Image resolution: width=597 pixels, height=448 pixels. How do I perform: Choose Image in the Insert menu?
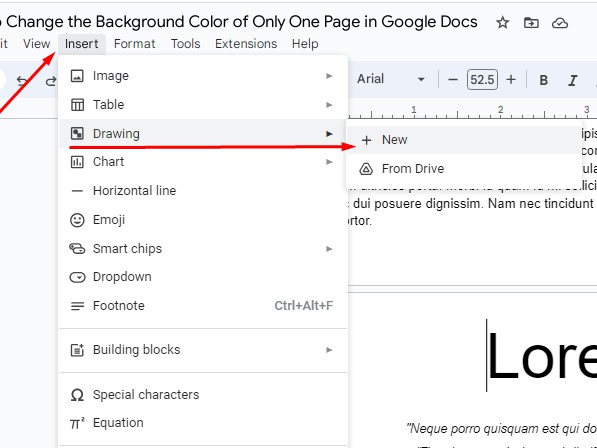[203, 76]
